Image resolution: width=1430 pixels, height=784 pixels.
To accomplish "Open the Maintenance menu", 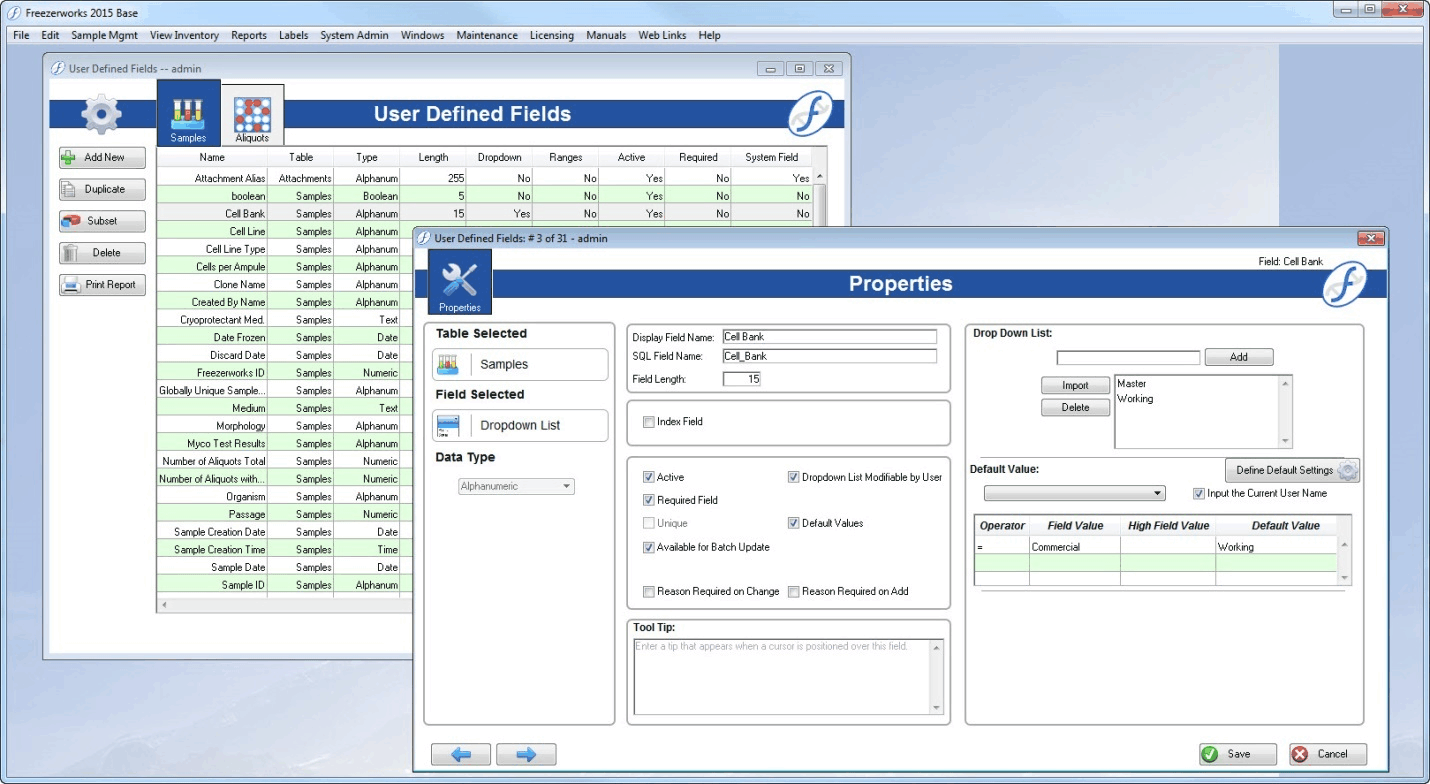I will [x=487, y=35].
